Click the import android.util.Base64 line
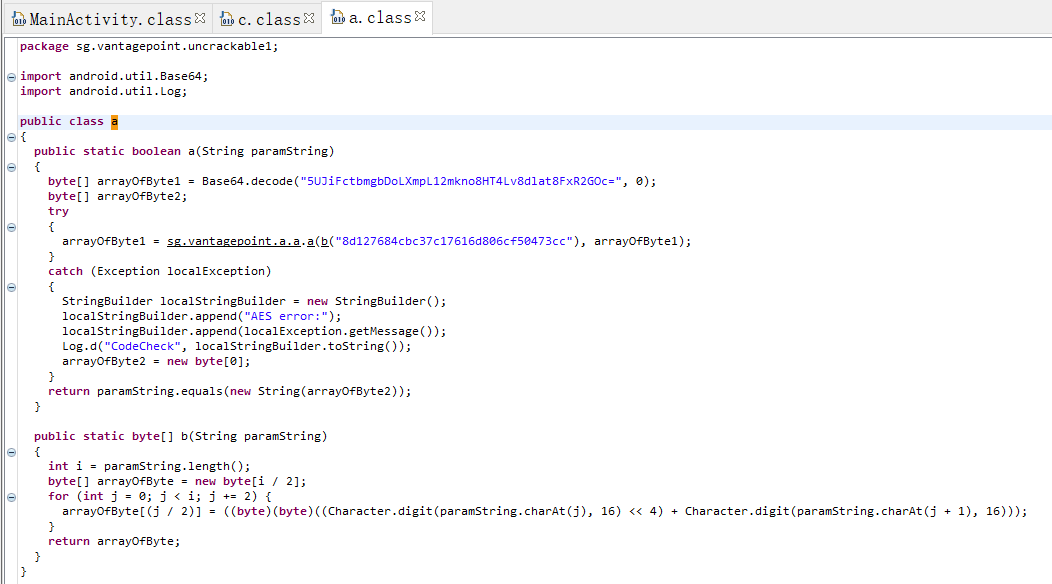This screenshot has width=1052, height=584. [x=114, y=77]
